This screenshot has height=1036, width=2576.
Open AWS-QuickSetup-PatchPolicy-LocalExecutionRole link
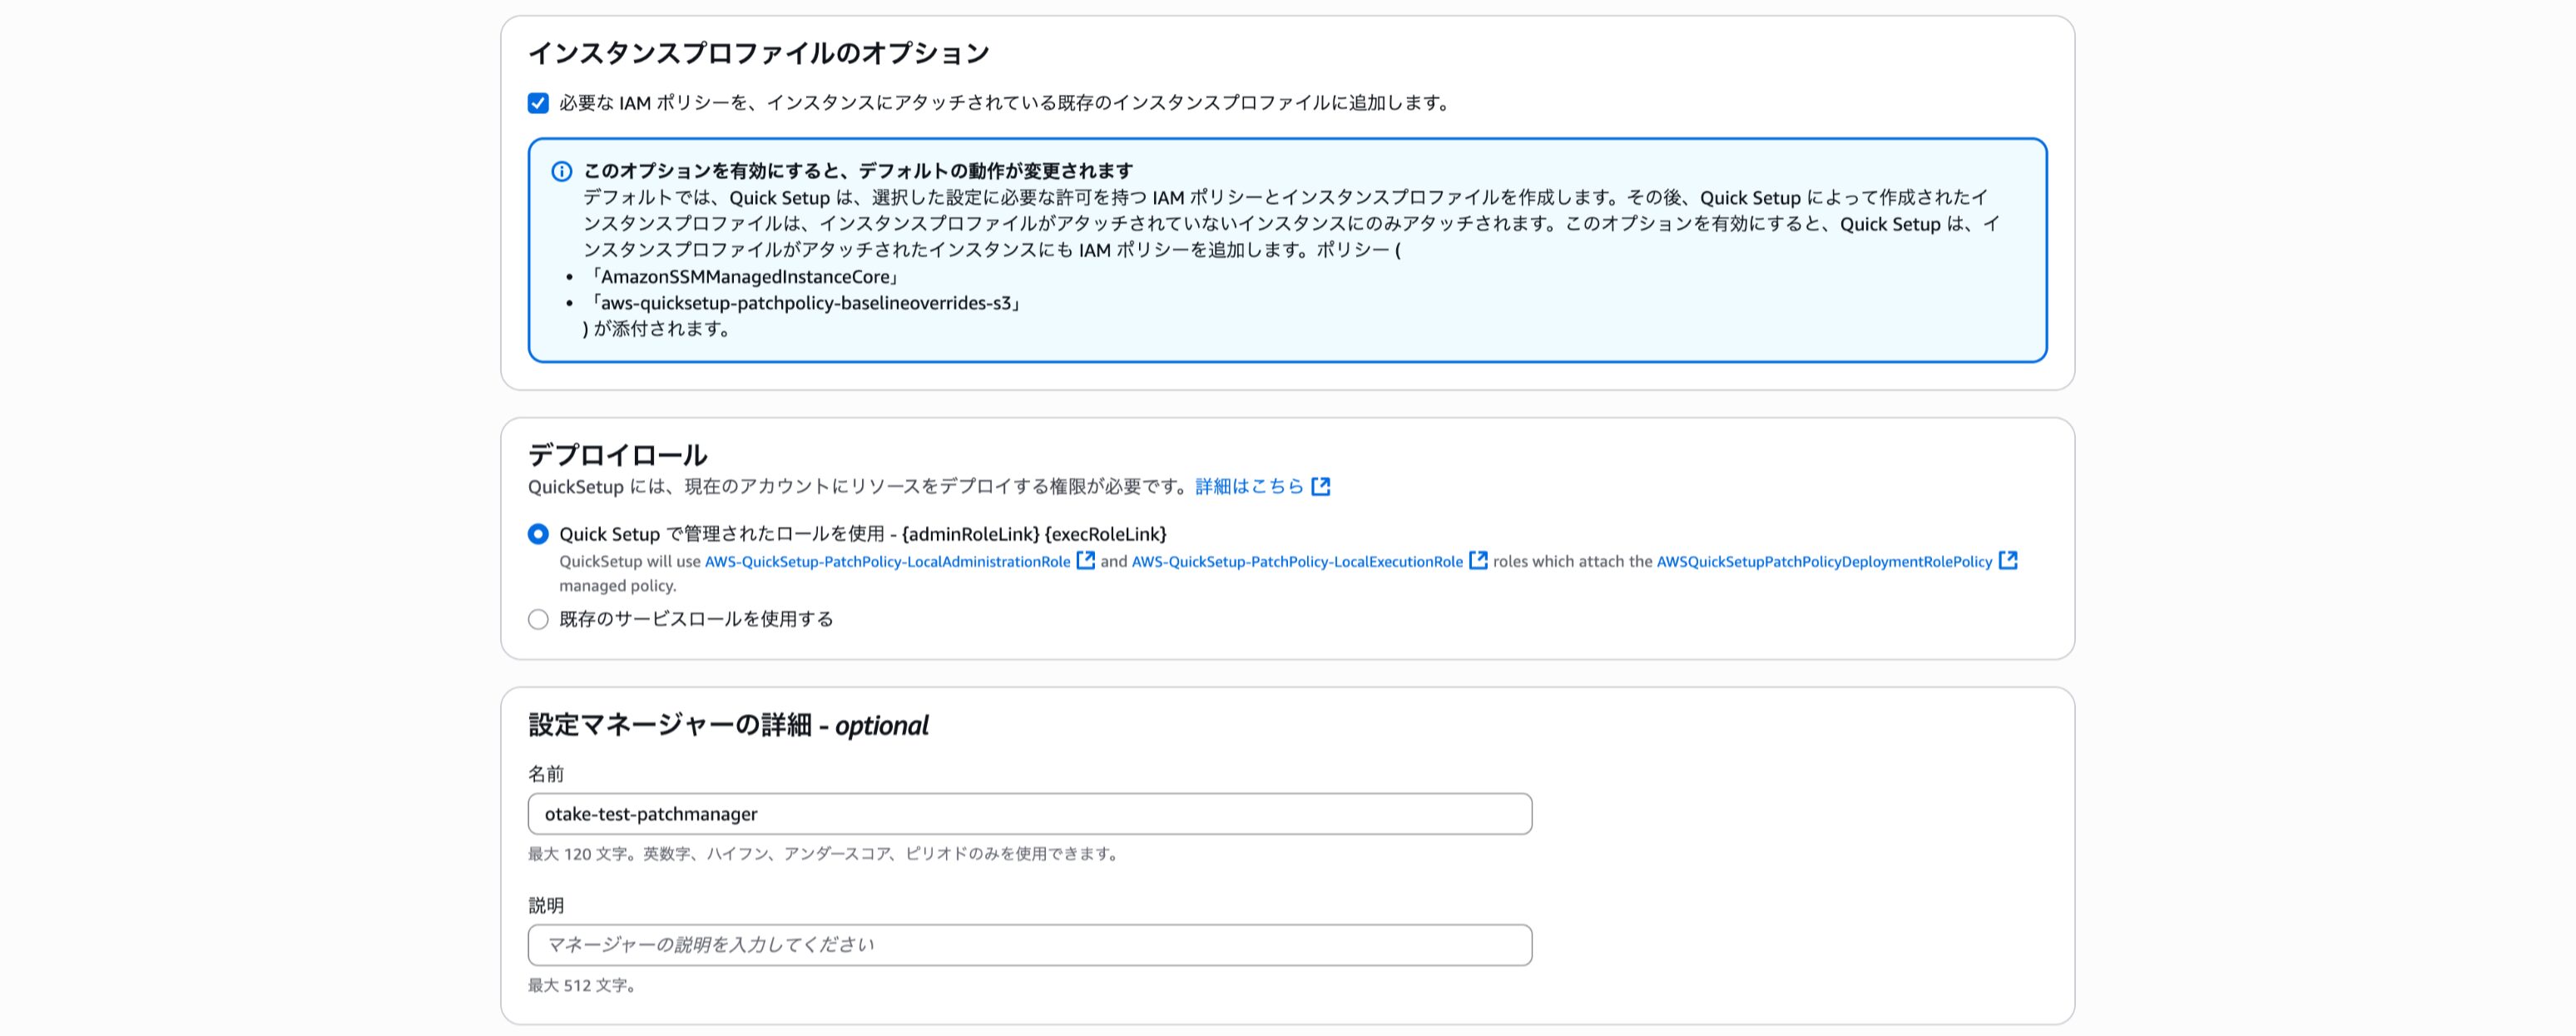[1297, 562]
